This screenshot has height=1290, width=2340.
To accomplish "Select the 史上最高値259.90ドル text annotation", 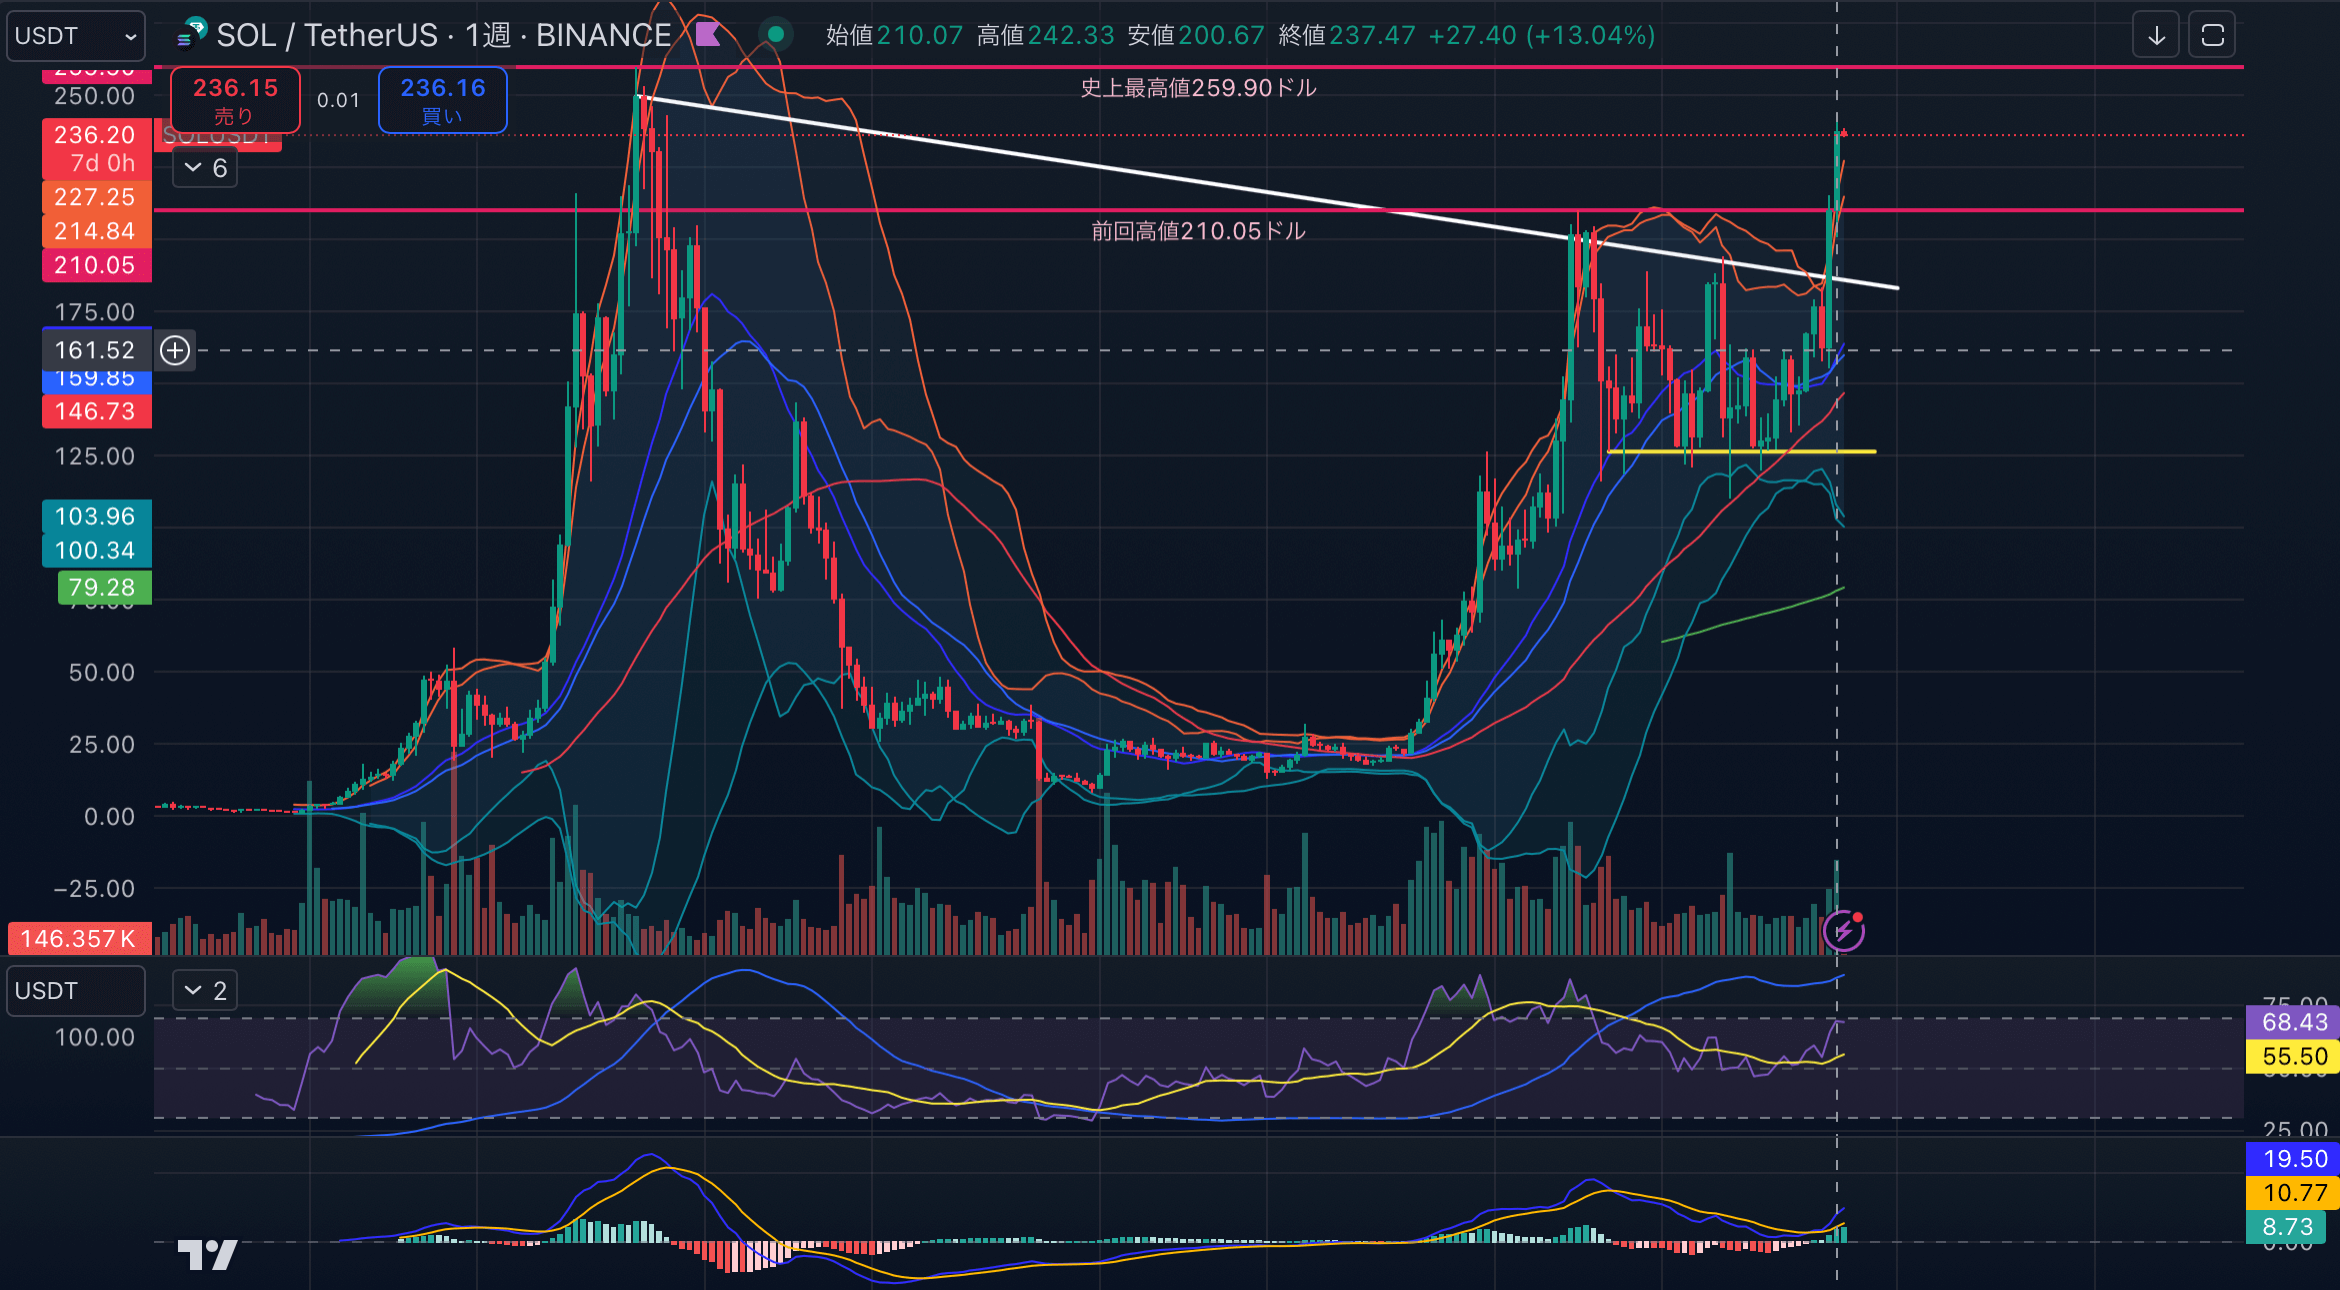I will pyautogui.click(x=1198, y=88).
